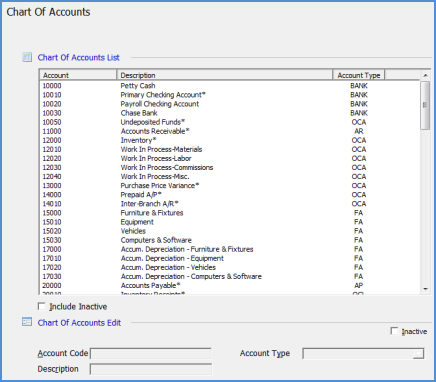The width and height of the screenshot is (436, 382).
Task: Select the Primary Checking Account row
Action: coord(230,95)
